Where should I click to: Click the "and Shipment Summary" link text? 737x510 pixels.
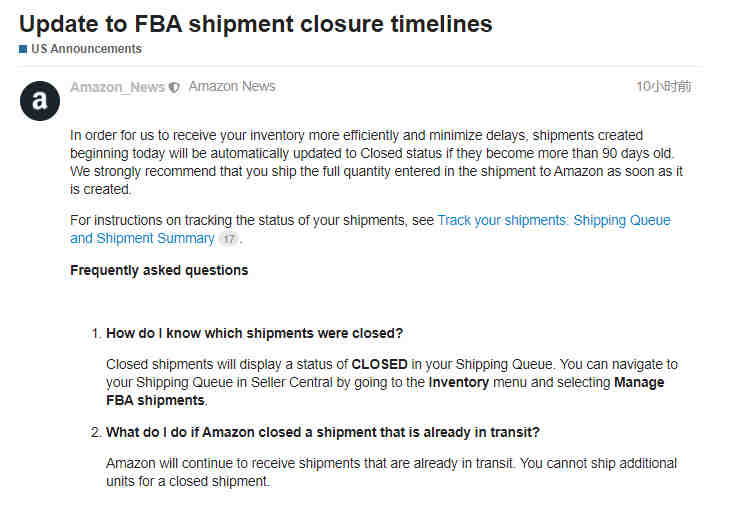click(142, 238)
